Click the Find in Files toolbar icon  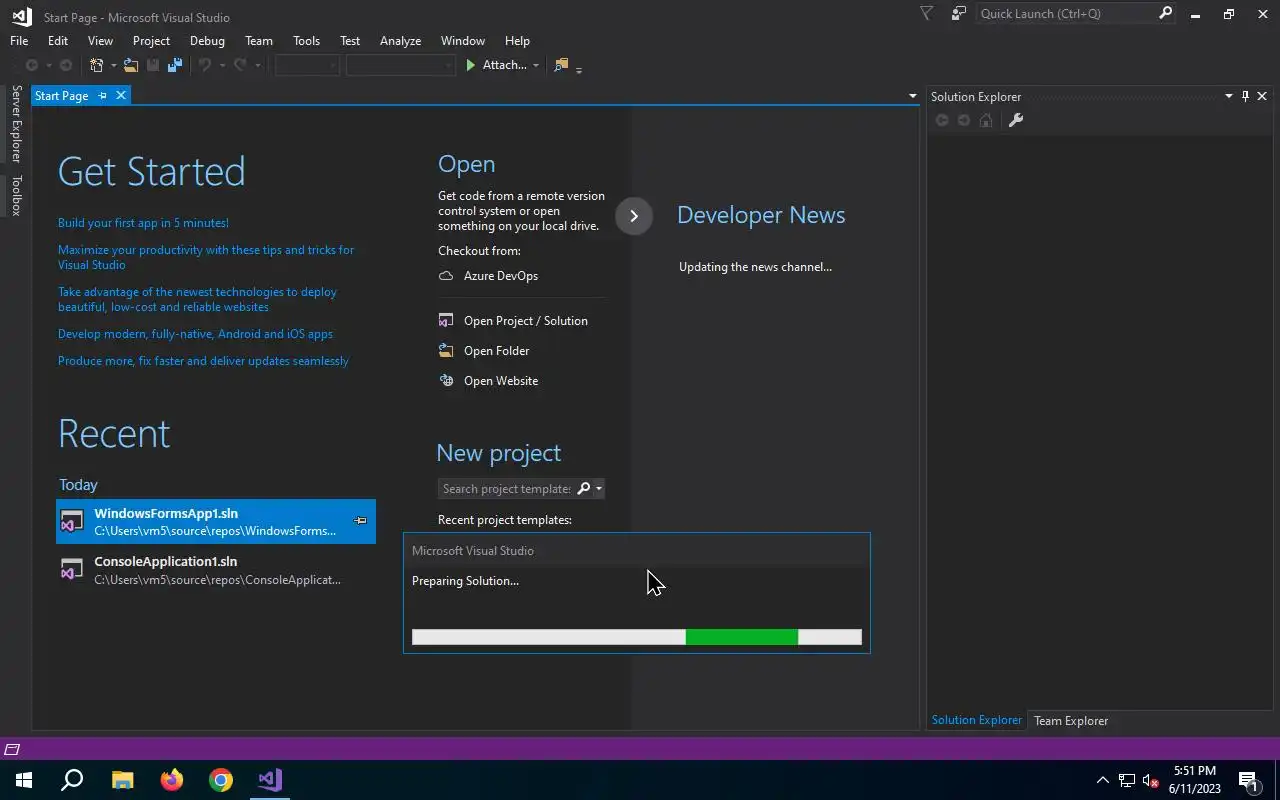(x=561, y=65)
